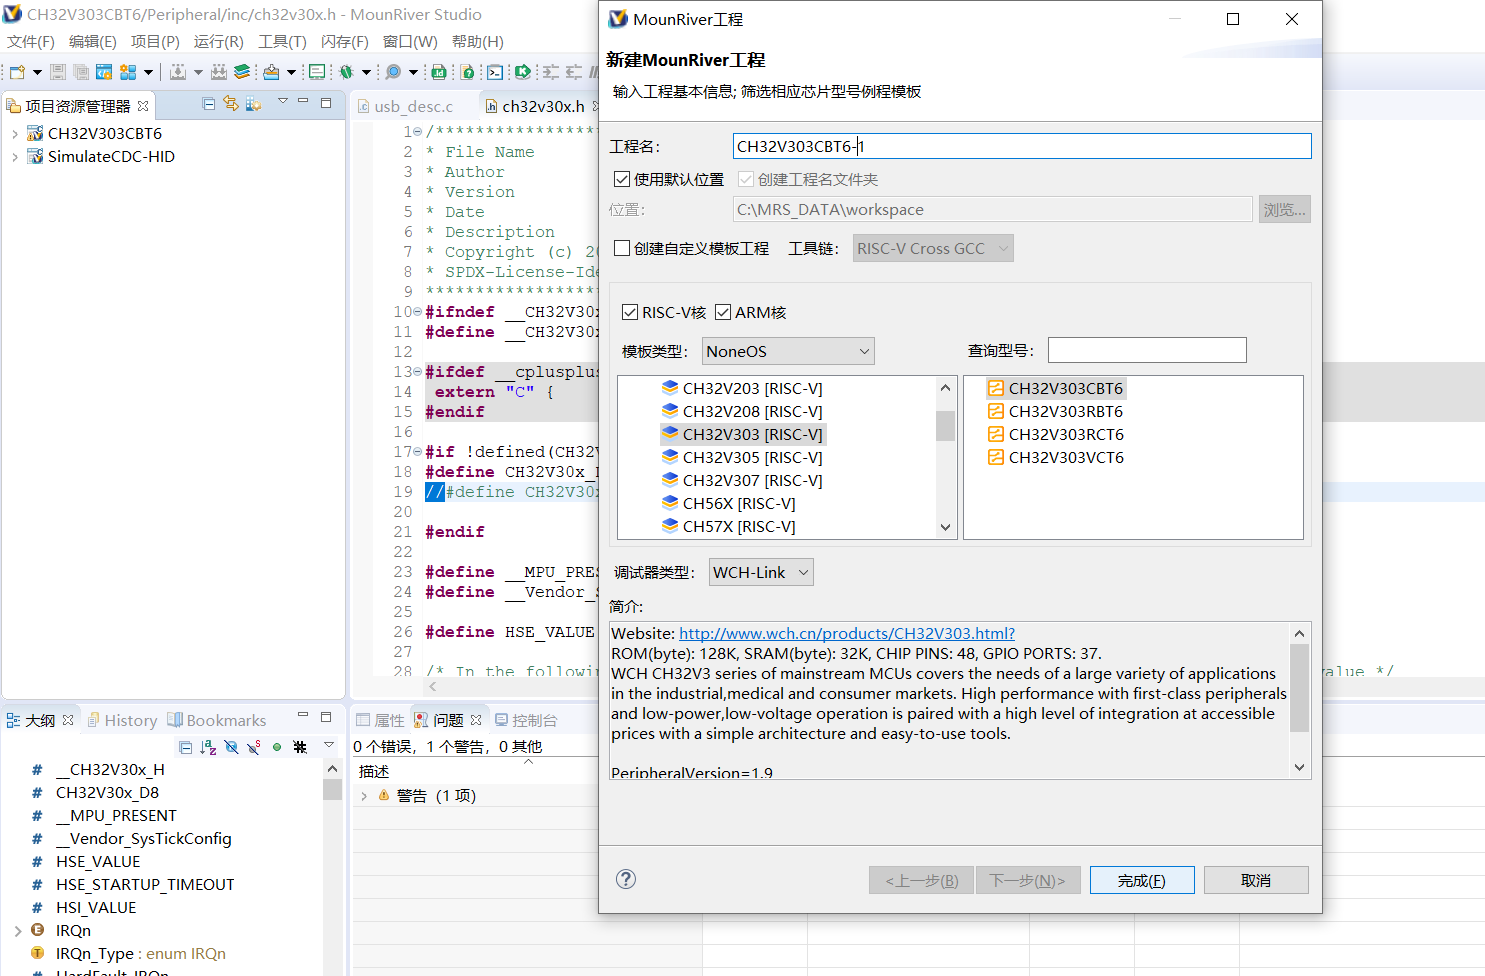Enable 创建自定义模板工程 checkbox
Screen dimensions: 1485x976
(x=622, y=248)
